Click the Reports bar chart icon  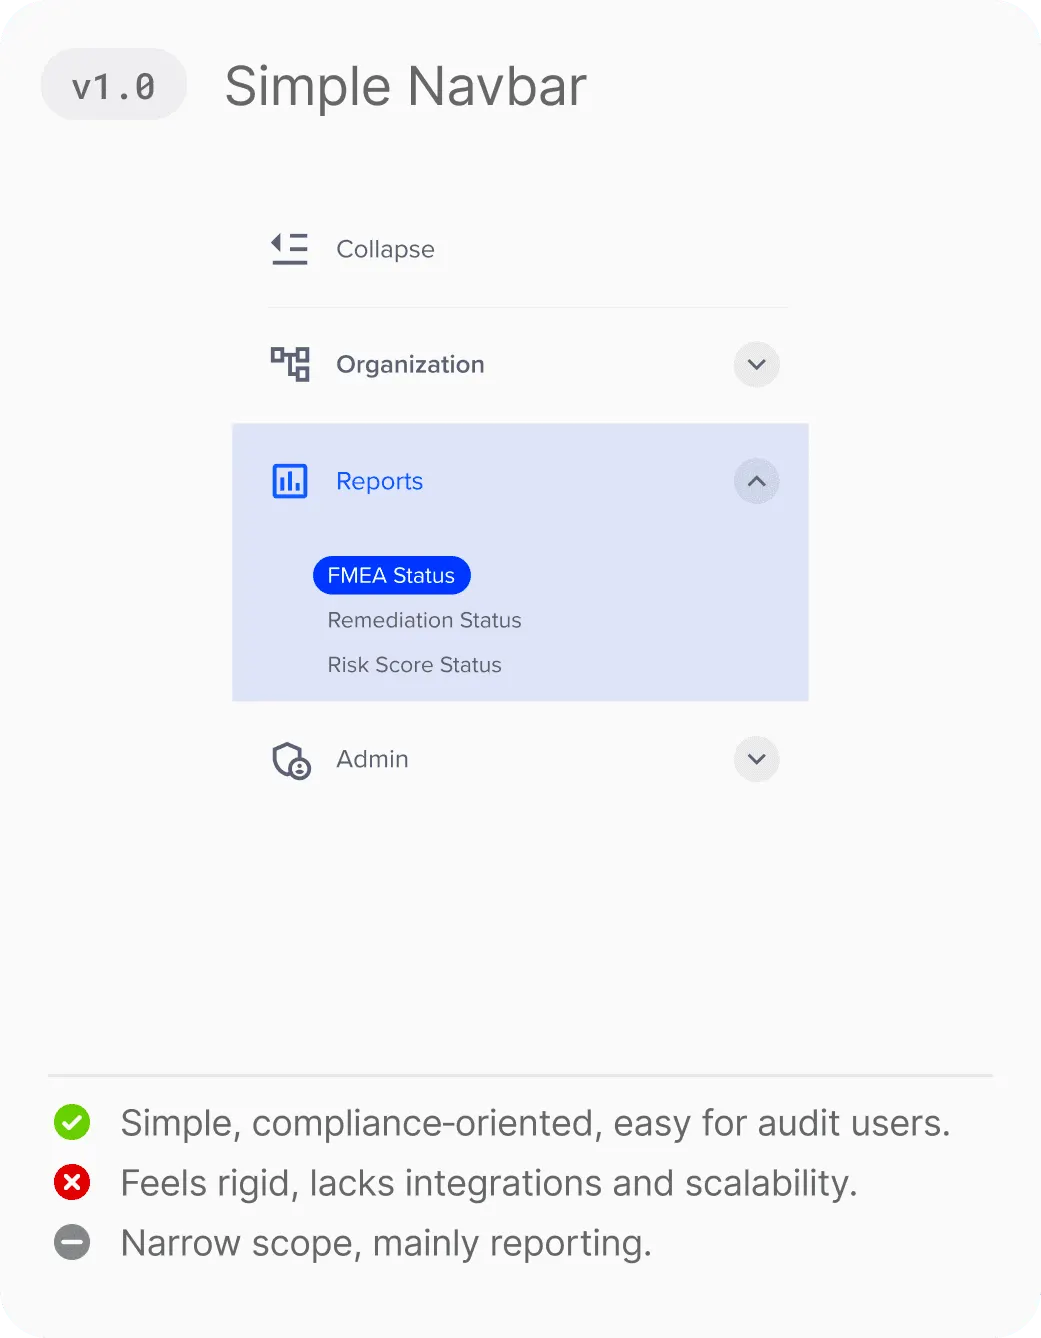coord(290,481)
